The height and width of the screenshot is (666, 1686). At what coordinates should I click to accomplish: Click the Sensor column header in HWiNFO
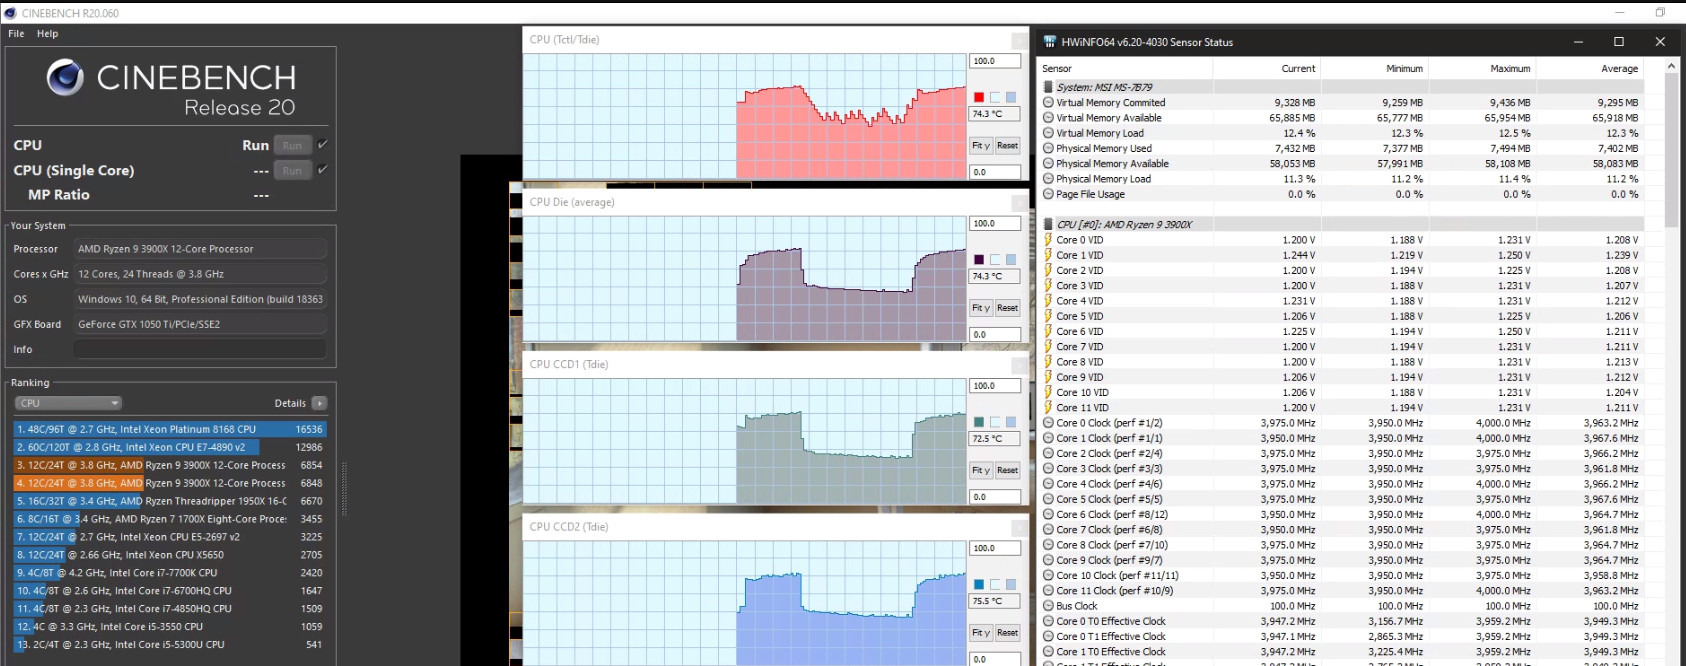pos(1125,69)
